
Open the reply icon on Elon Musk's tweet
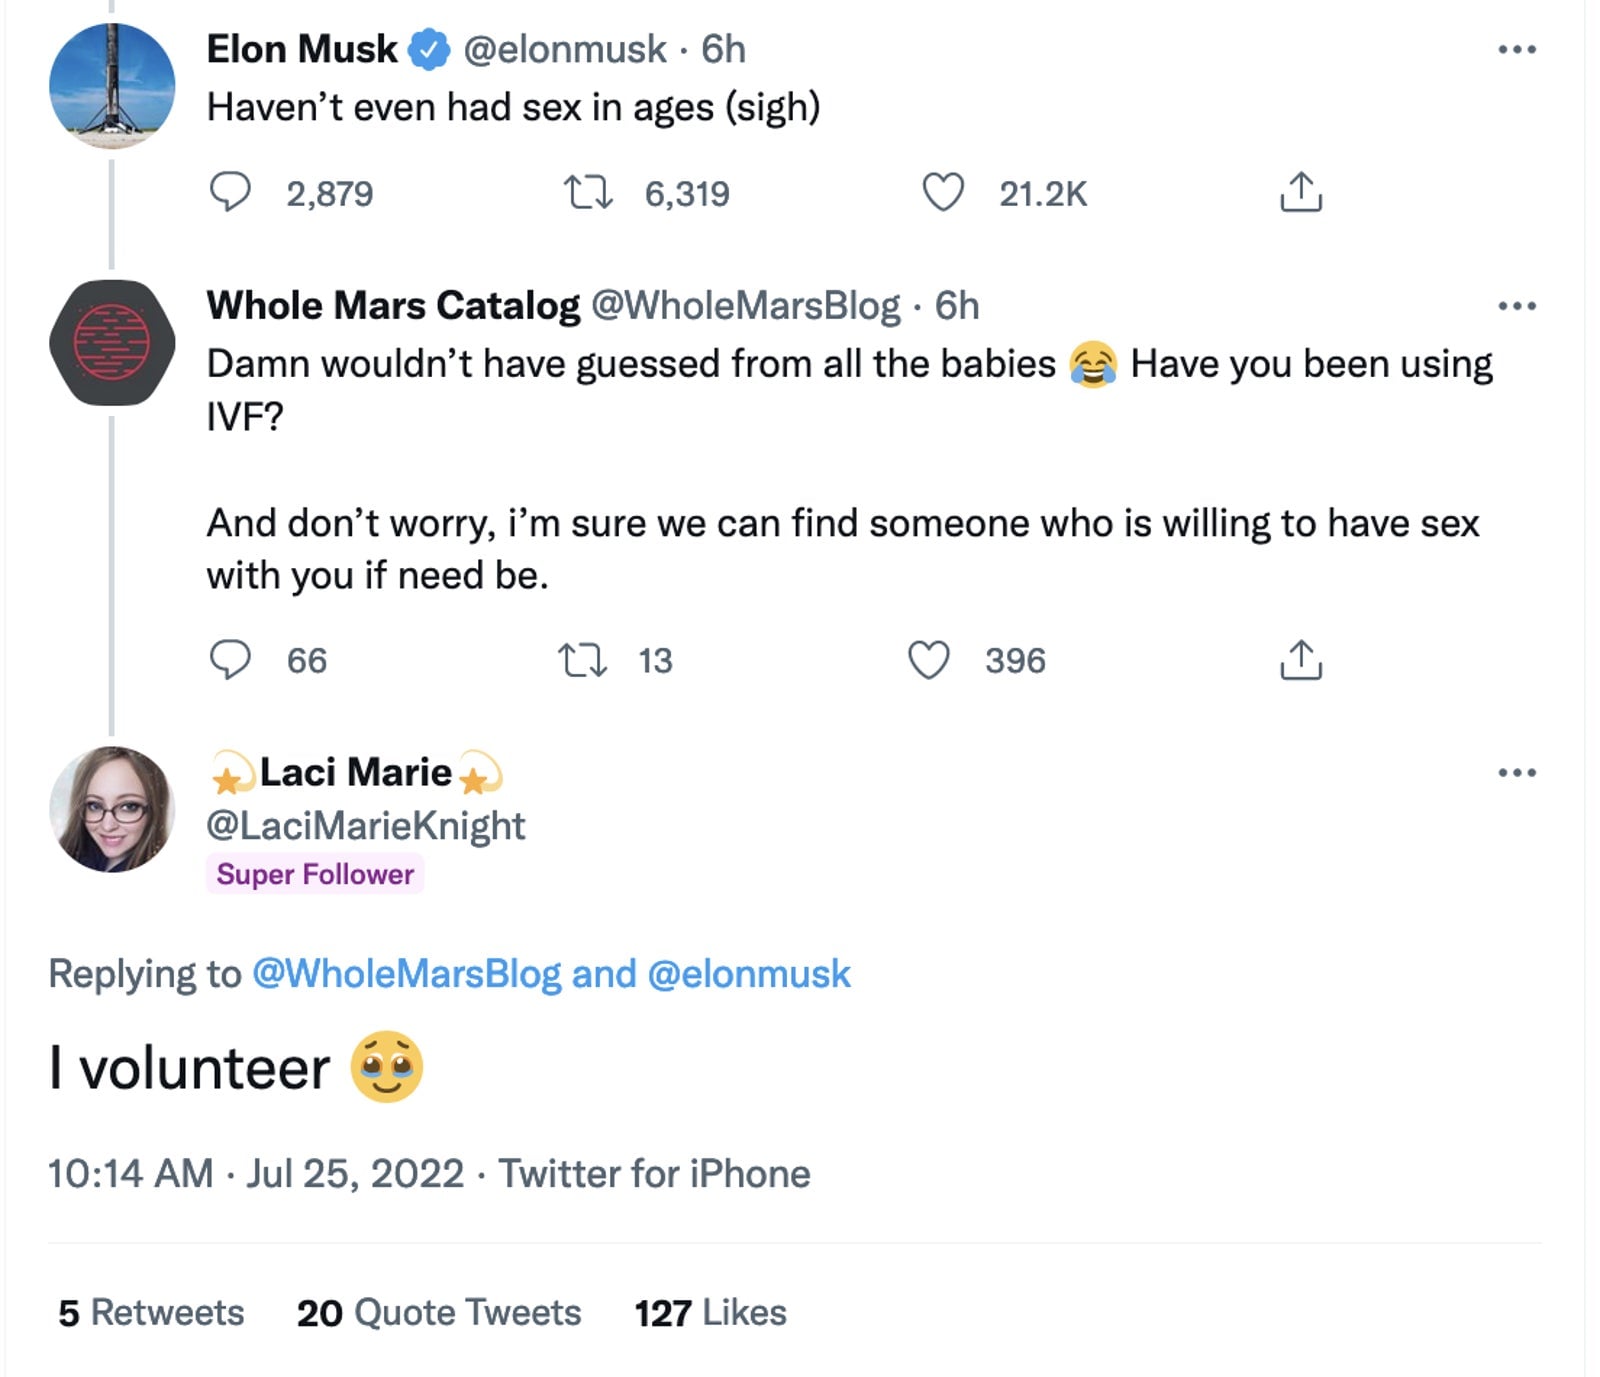232,193
